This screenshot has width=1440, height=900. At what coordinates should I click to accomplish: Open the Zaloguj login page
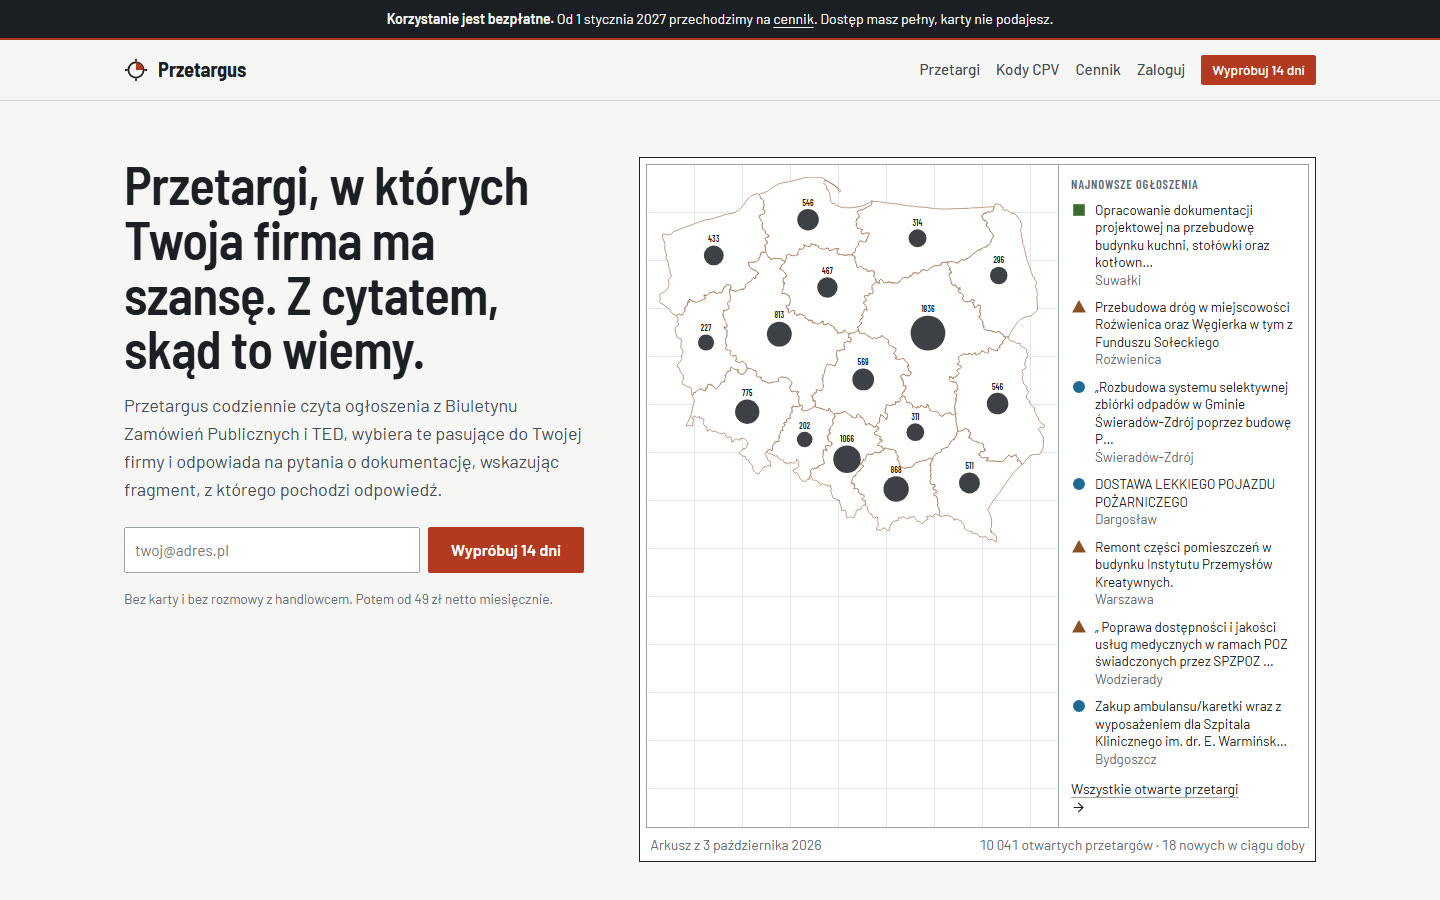pos(1161,70)
